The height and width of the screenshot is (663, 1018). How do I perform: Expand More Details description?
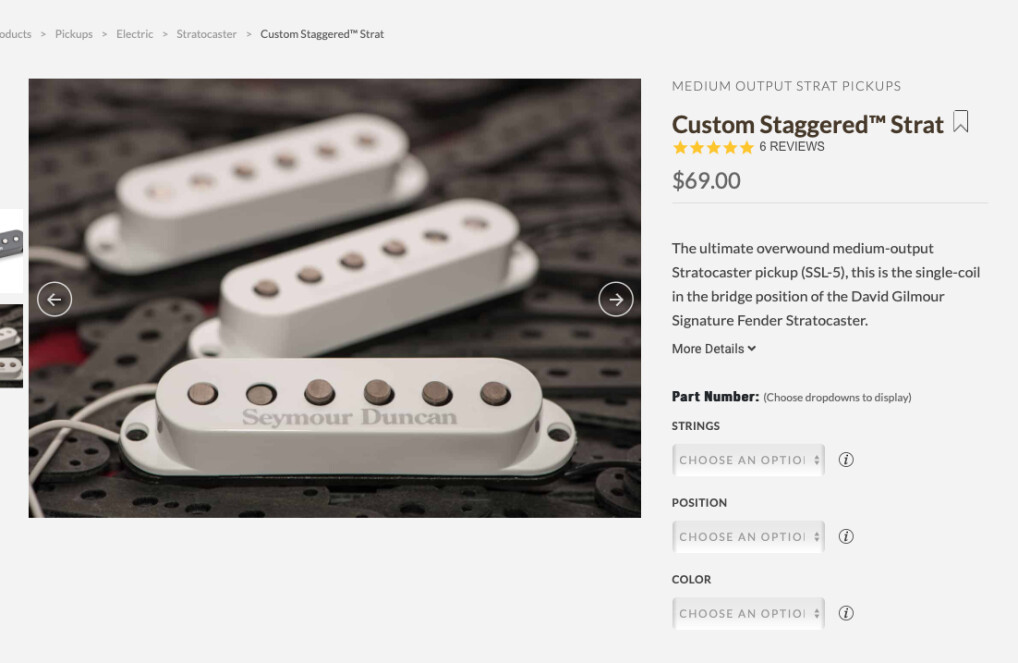pos(713,349)
